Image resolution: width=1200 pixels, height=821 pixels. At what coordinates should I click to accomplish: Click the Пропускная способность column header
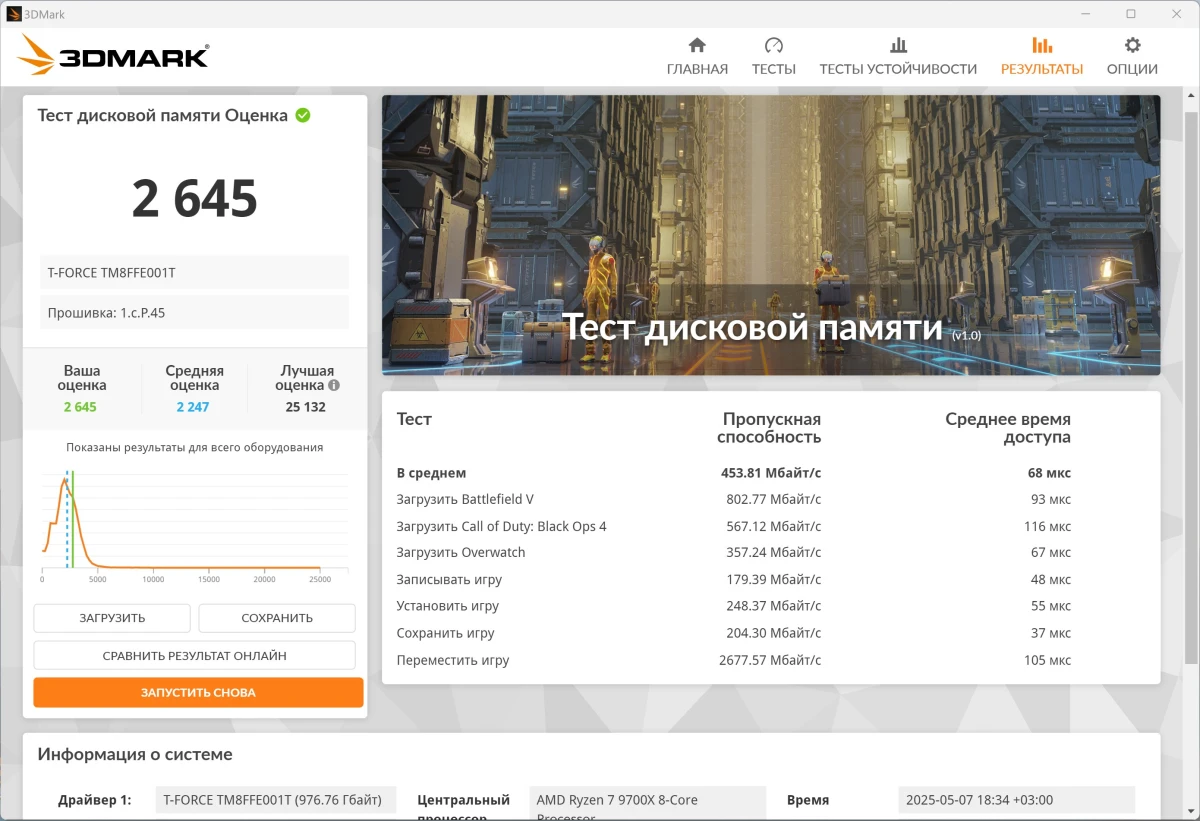pyautogui.click(x=769, y=428)
